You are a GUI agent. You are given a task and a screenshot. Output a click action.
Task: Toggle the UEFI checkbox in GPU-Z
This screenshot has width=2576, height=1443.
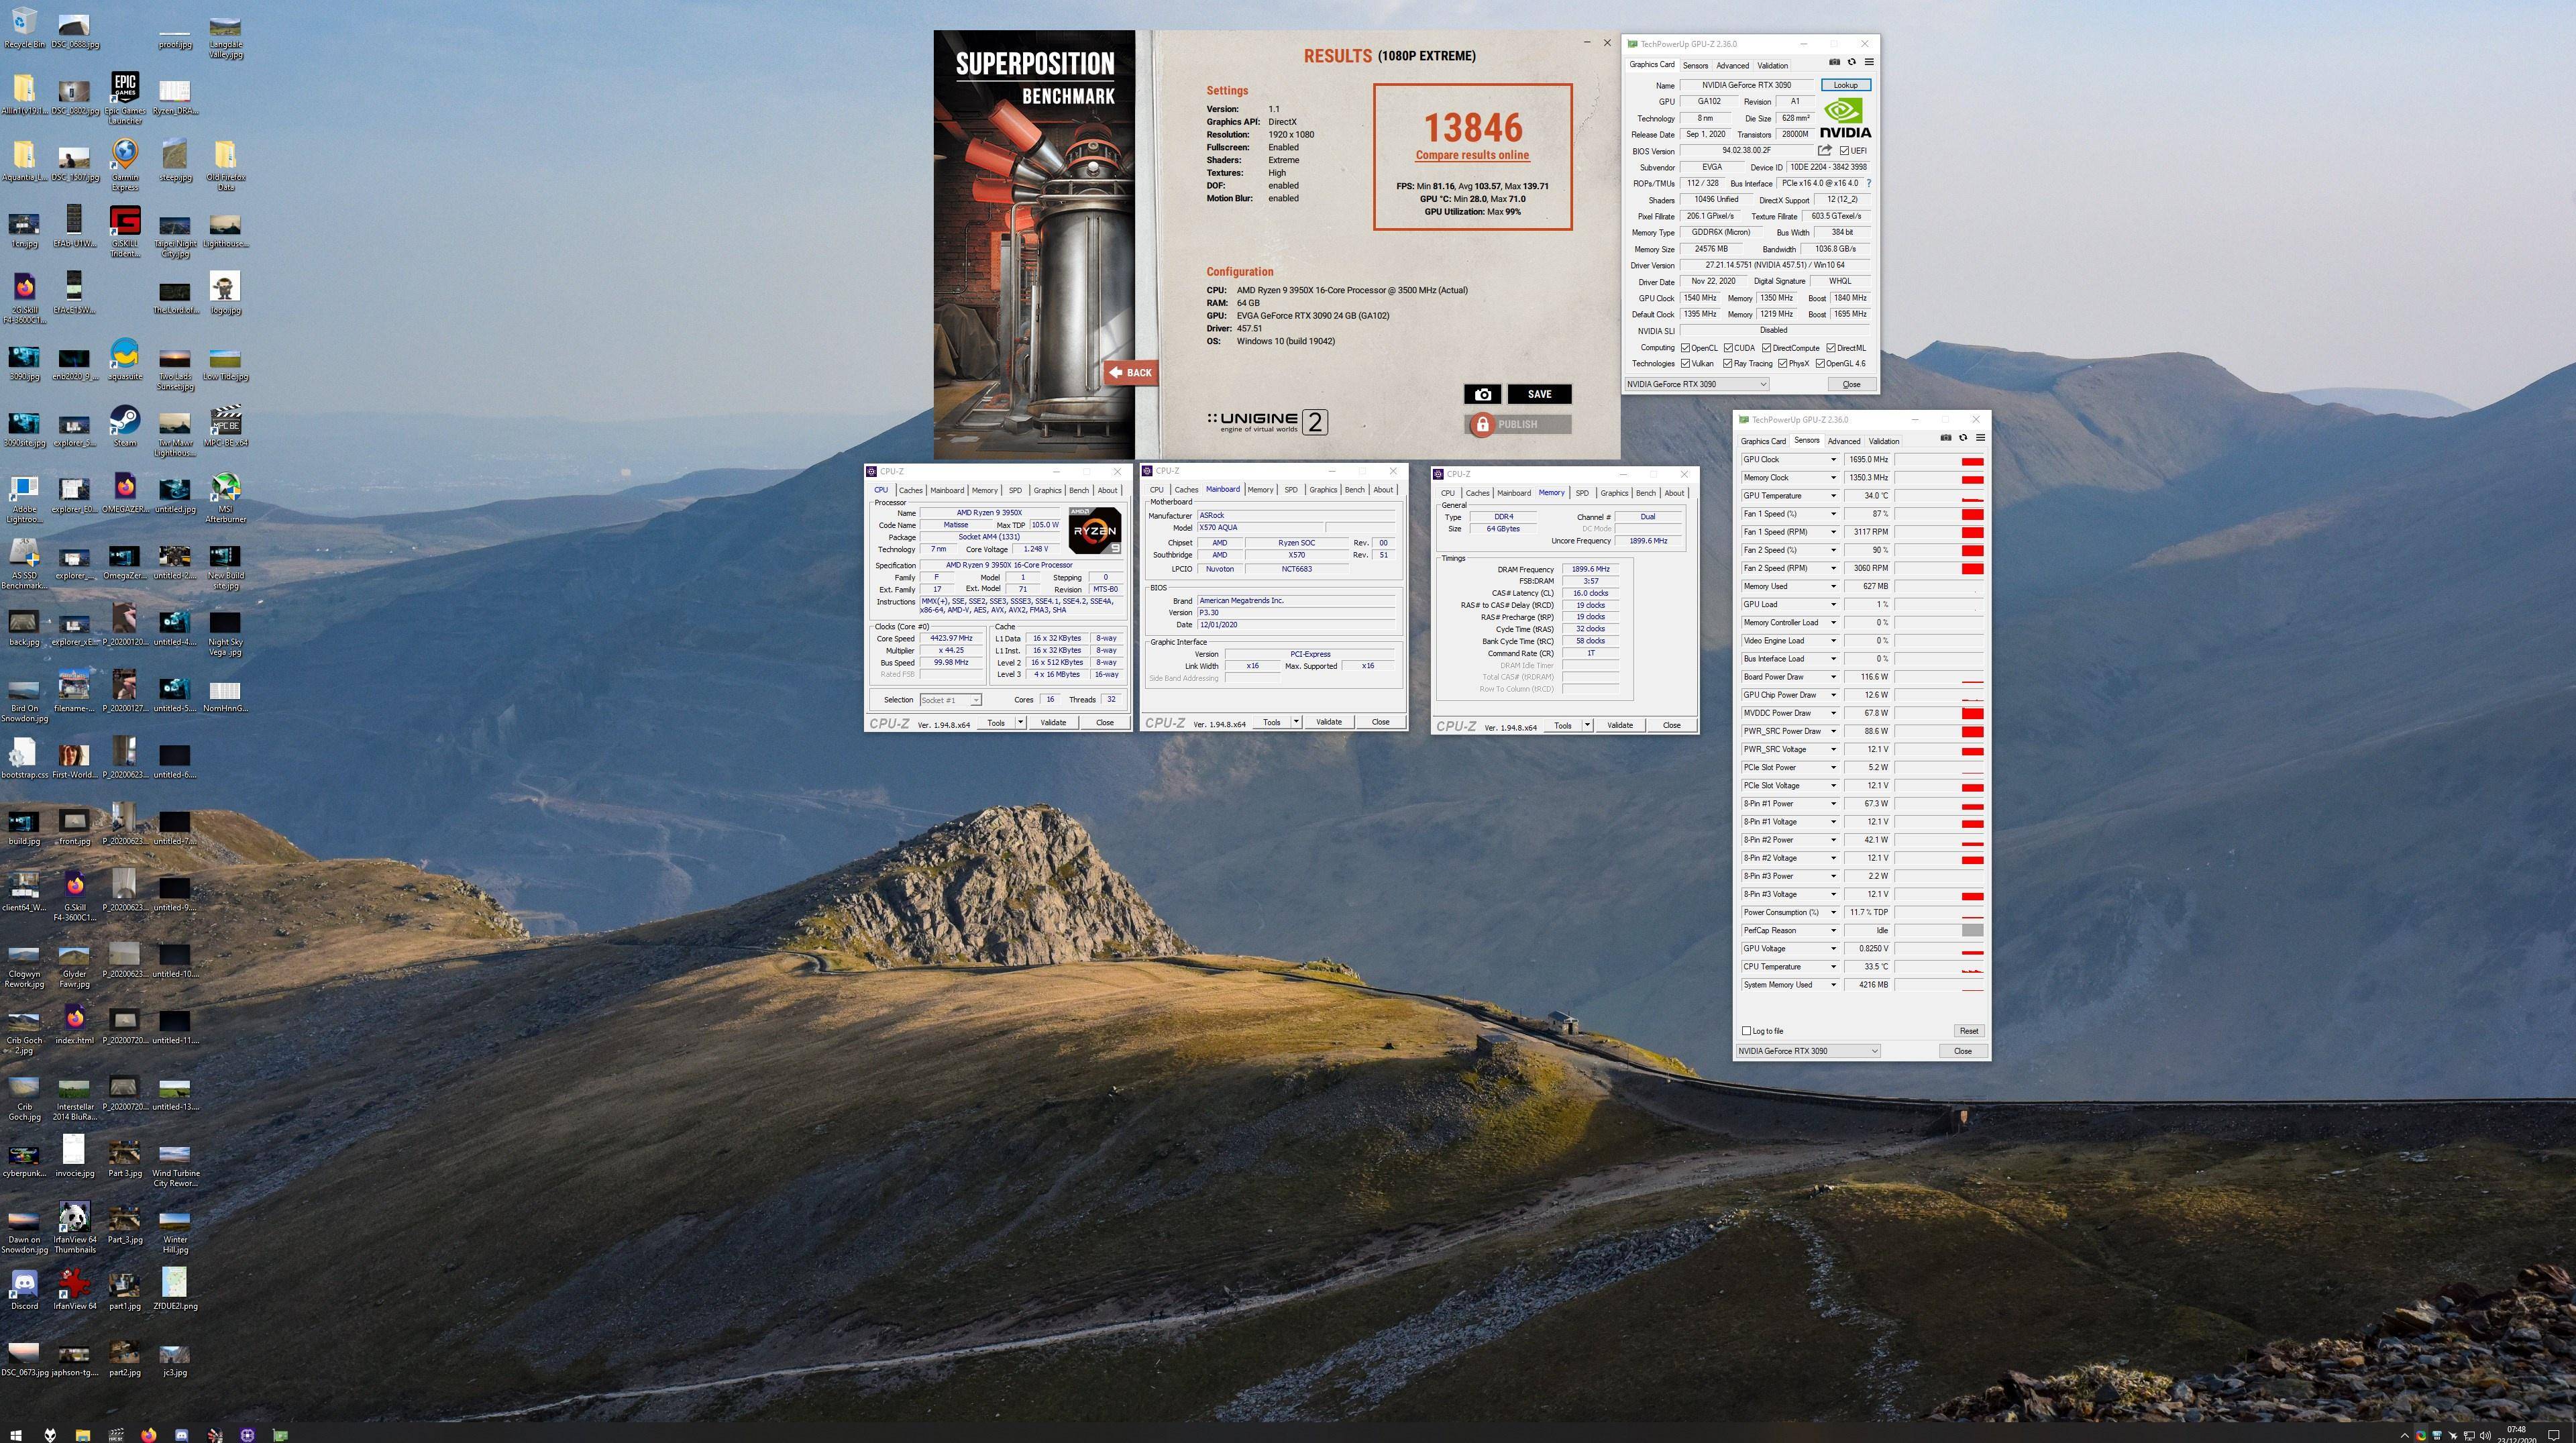coord(1844,151)
